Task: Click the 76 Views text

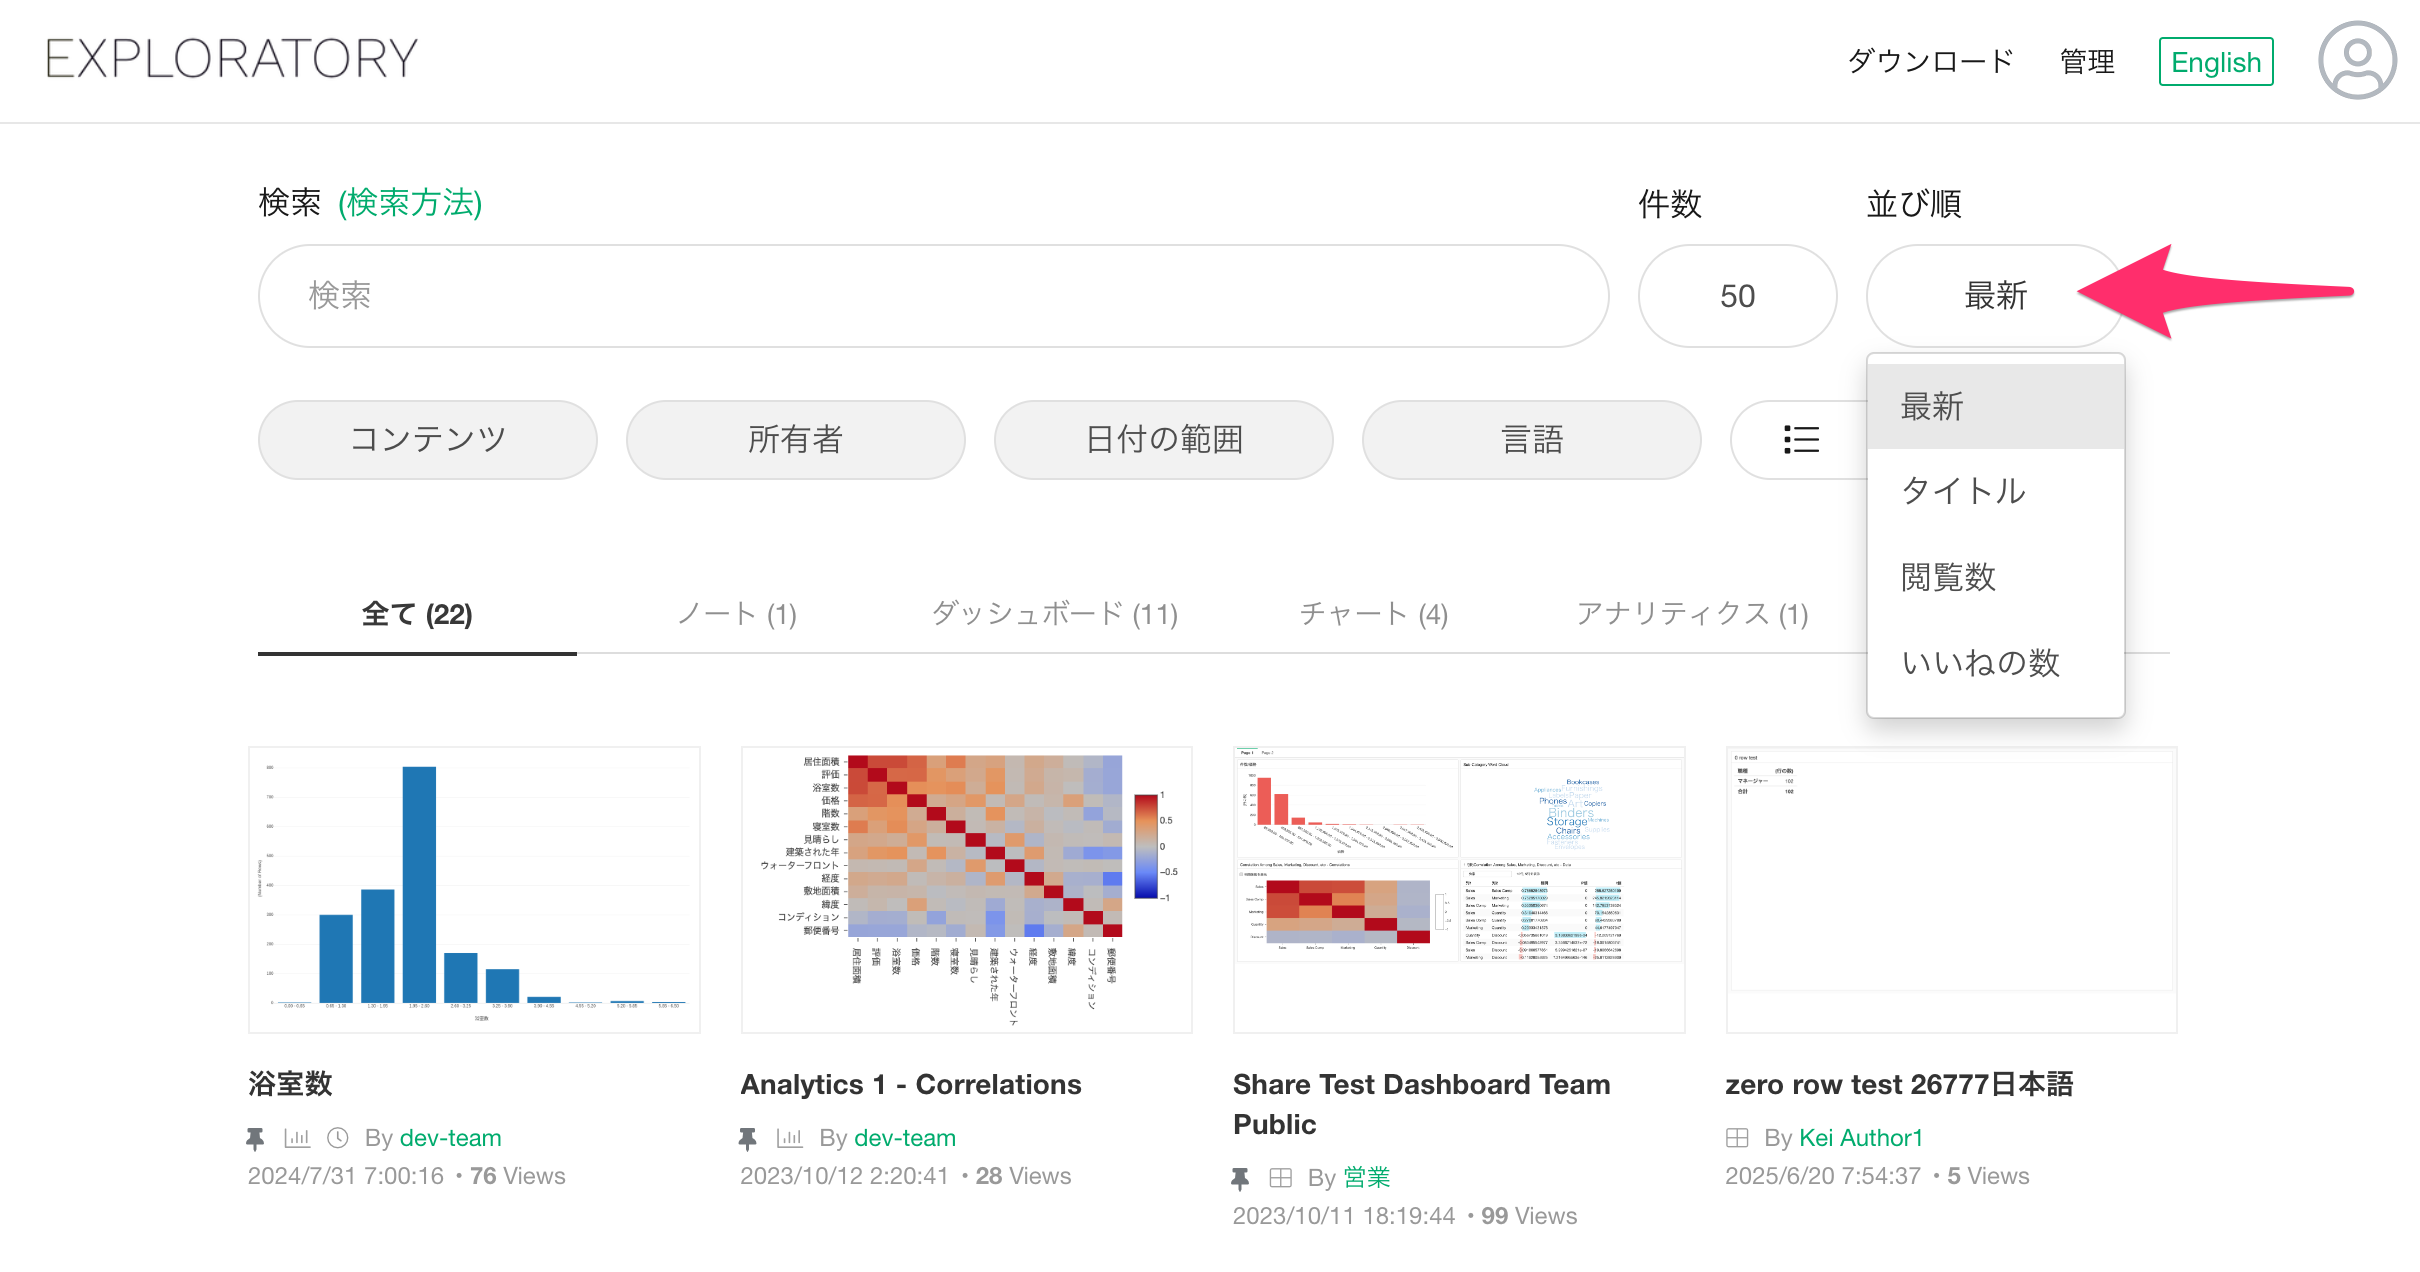Action: coord(518,1176)
